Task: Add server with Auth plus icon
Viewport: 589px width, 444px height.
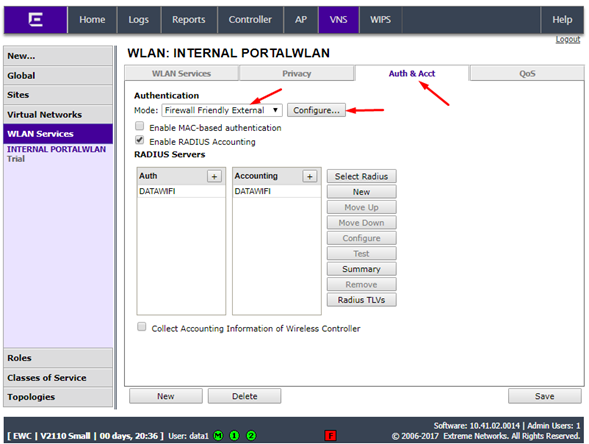Action: (x=214, y=176)
